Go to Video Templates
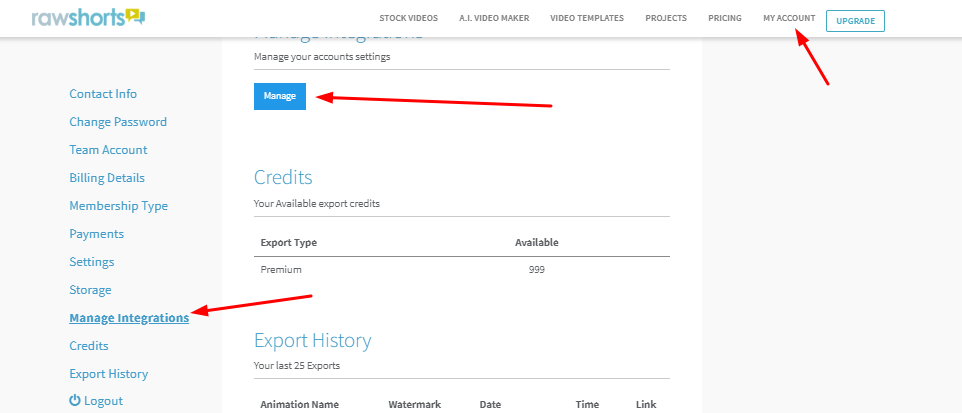This screenshot has height=413, width=962. point(587,18)
